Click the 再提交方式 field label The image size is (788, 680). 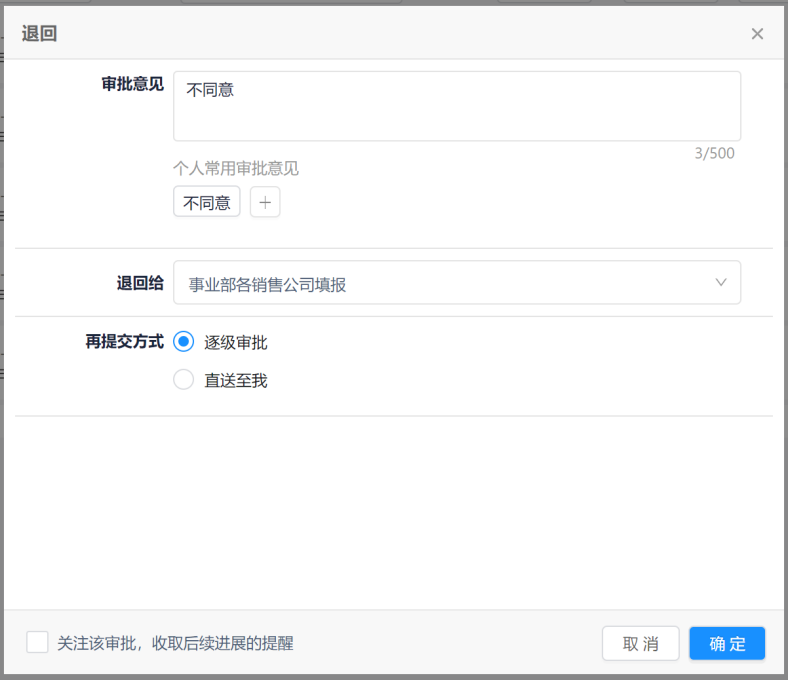(x=124, y=342)
